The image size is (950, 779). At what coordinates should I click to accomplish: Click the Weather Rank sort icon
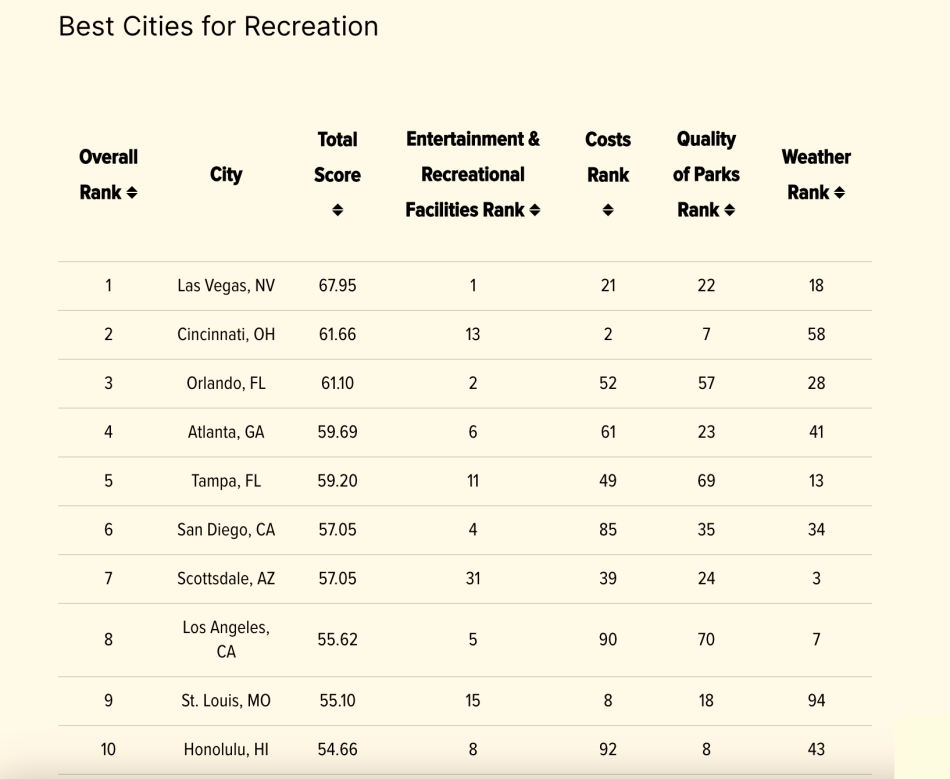pos(839,193)
